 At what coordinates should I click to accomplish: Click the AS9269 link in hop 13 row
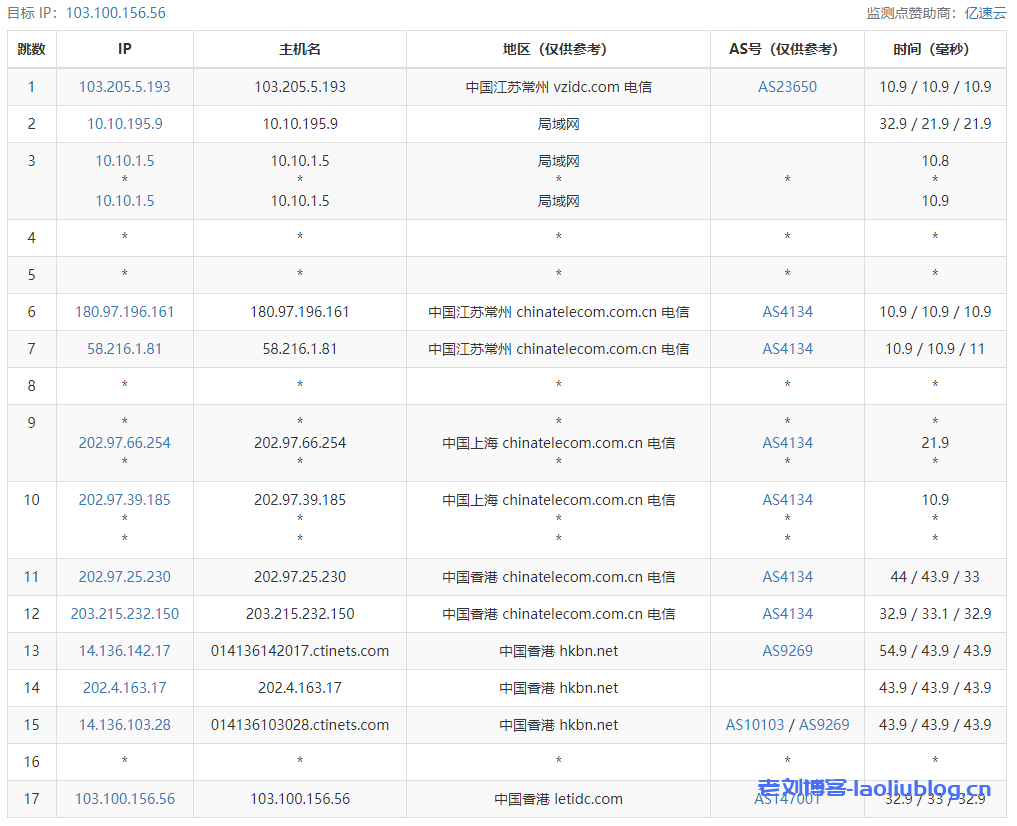[x=787, y=651]
